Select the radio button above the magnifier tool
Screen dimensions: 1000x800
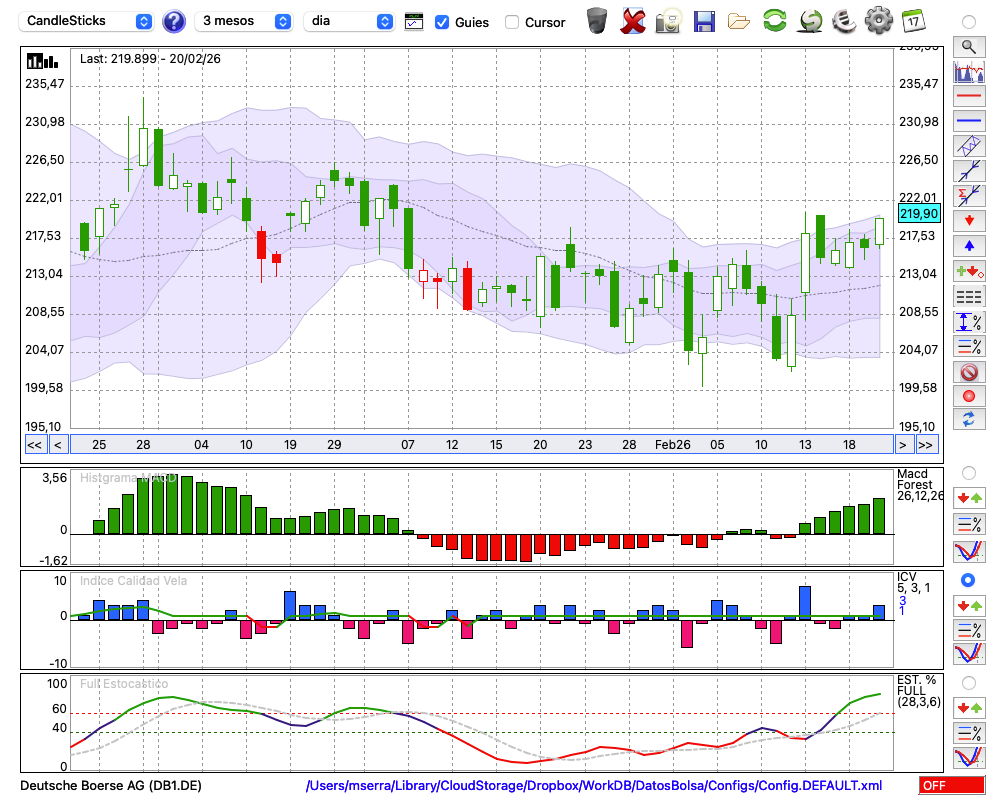pyautogui.click(x=969, y=22)
